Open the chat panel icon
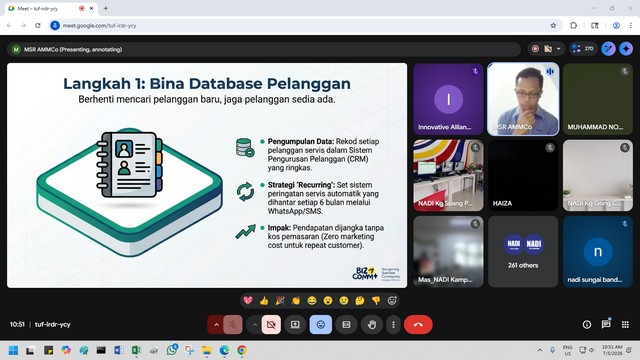Viewport: 640px width, 360px height. pos(606,324)
